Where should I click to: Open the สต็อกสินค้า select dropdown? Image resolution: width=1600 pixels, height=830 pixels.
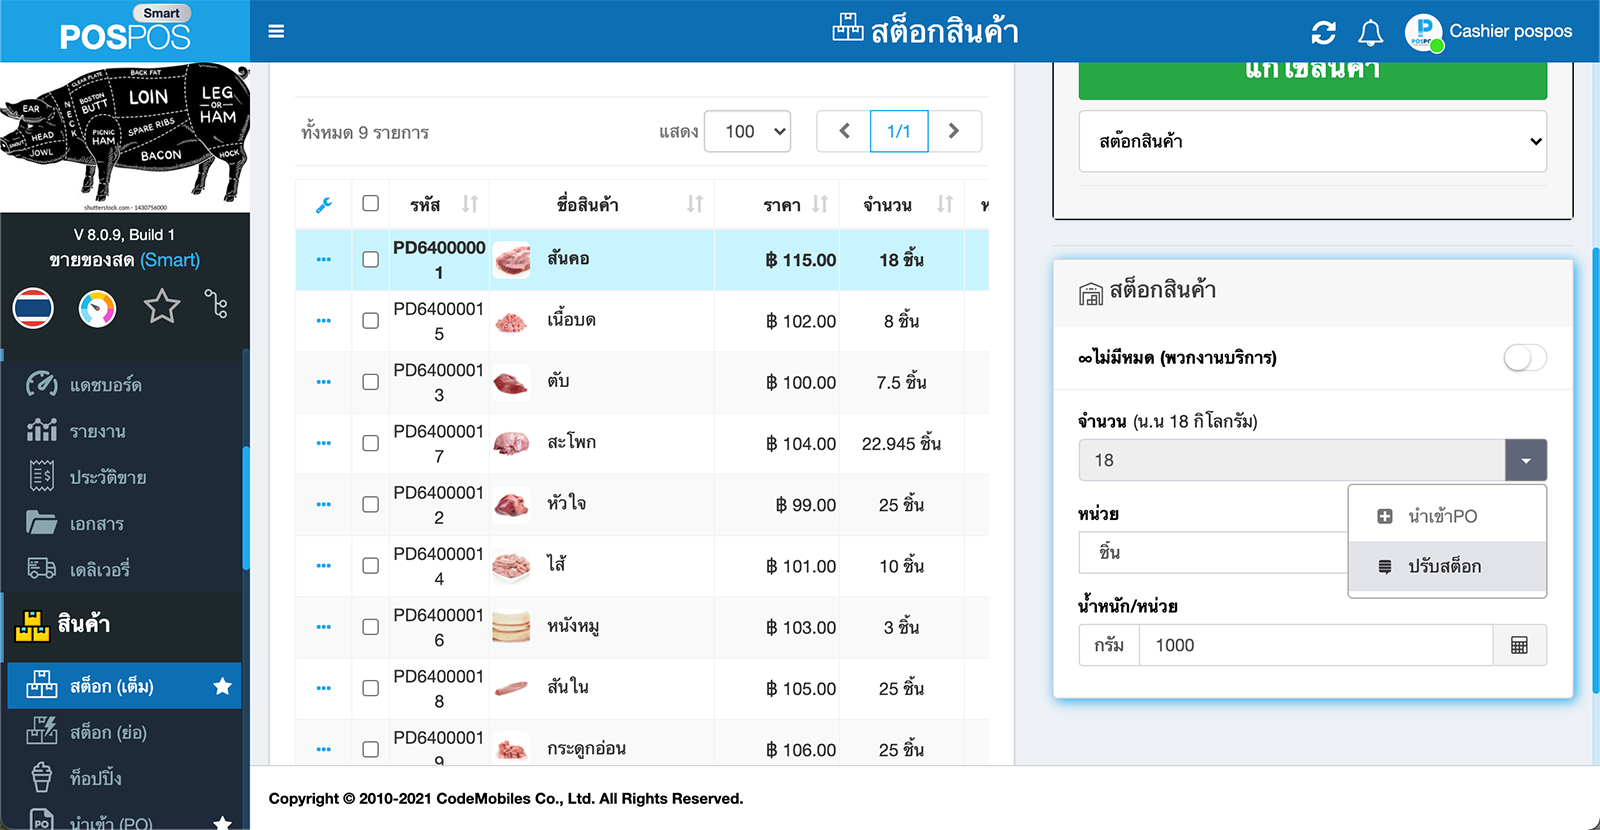1312,141
